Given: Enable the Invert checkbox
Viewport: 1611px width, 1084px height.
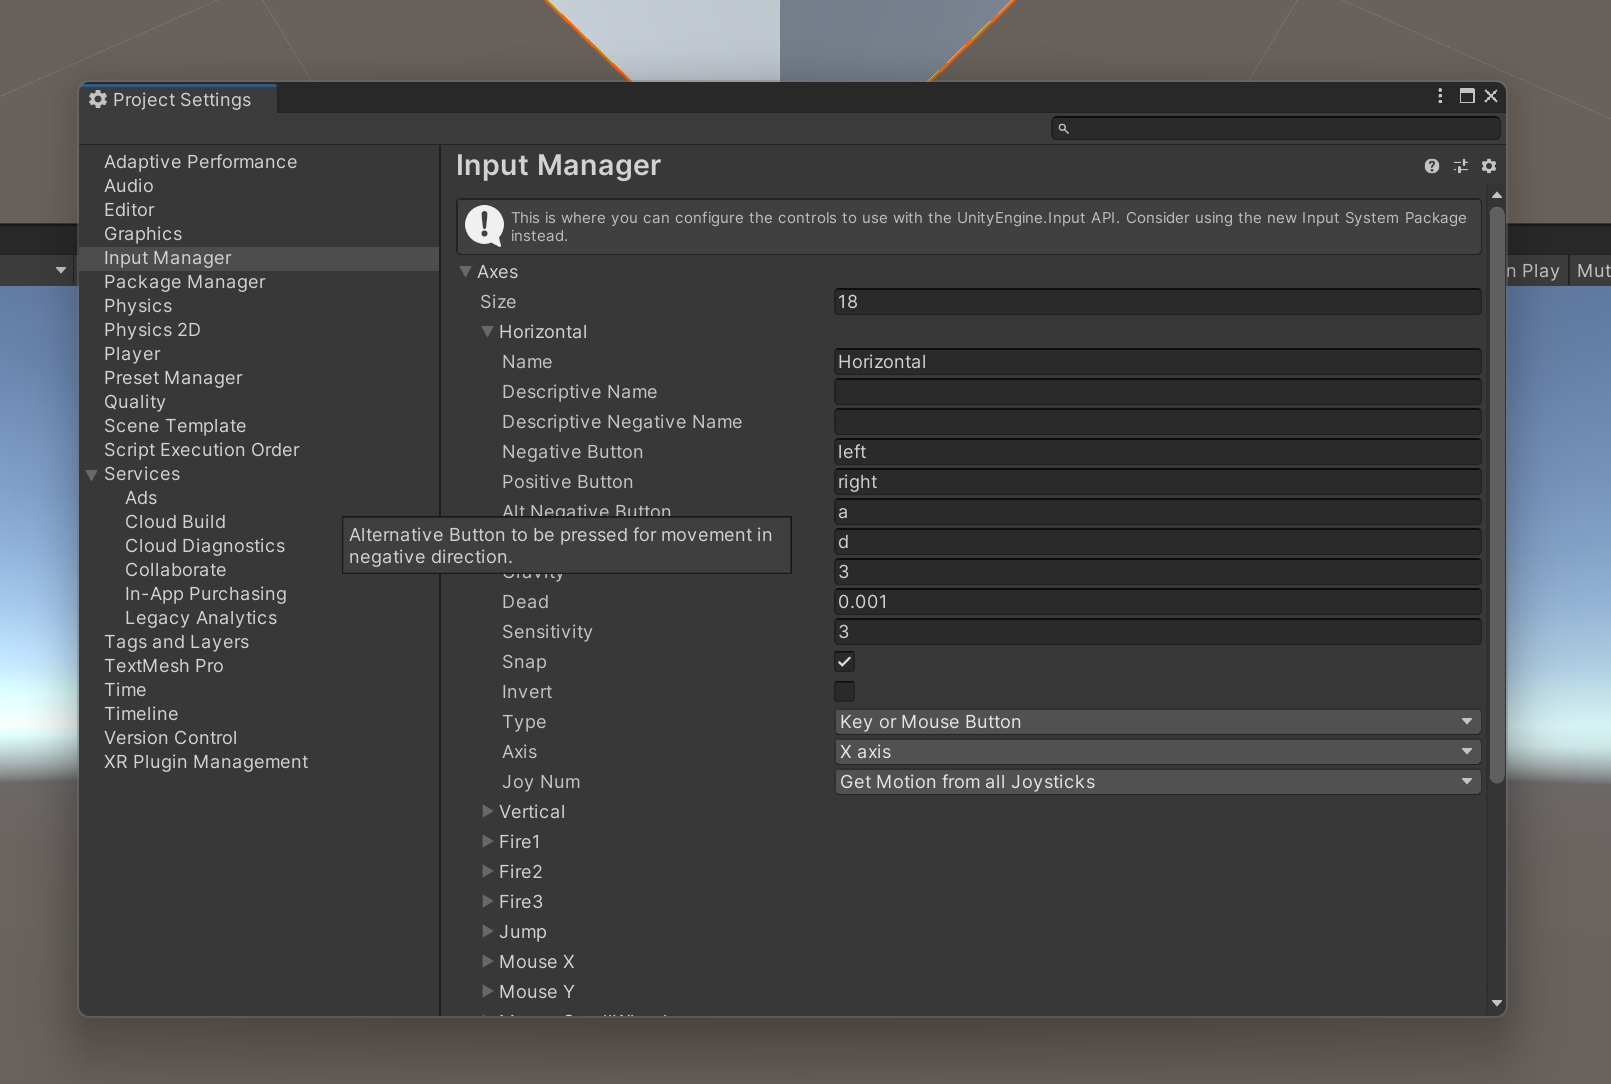Looking at the screenshot, I should point(845,691).
